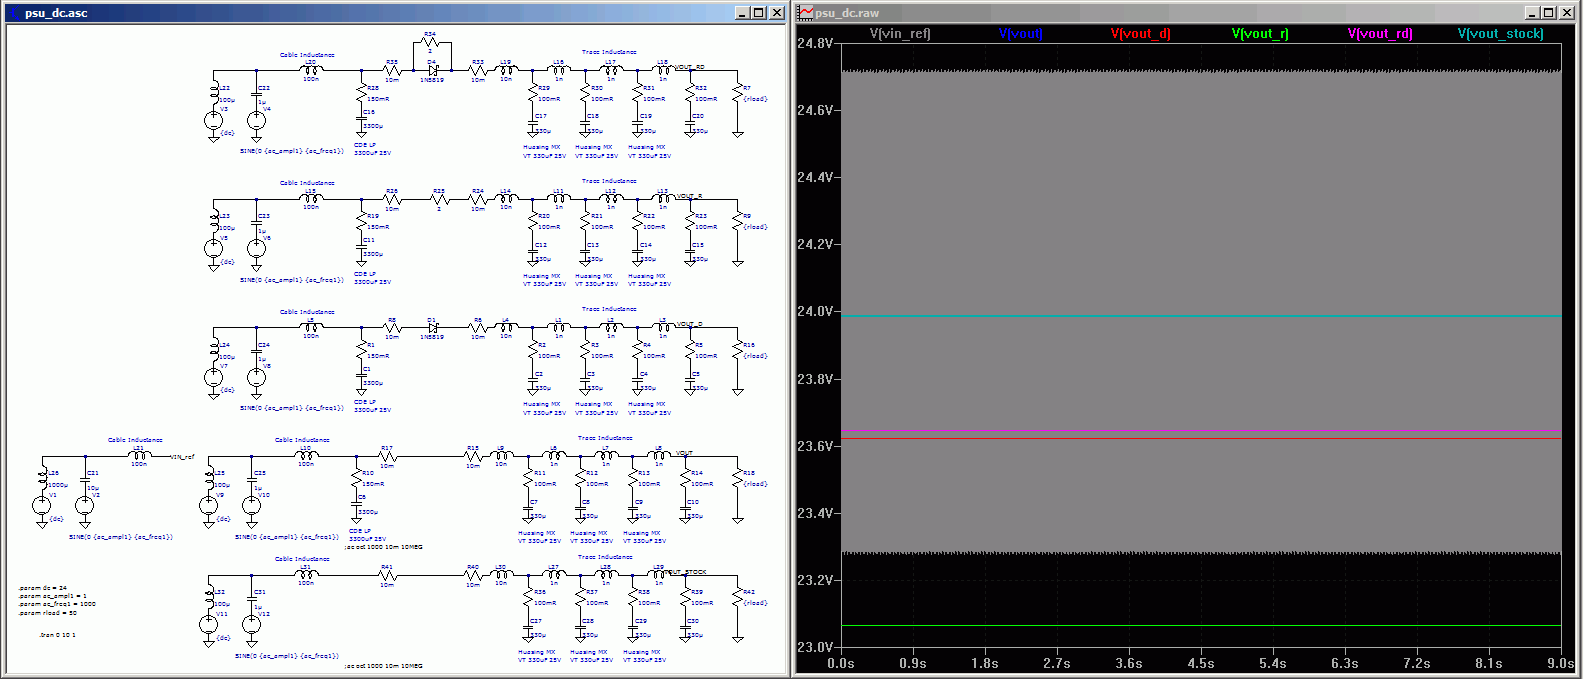Viewport: 1584px width, 679px height.
Task: Select diode D1 1N5819 in third circuit
Action: click(433, 327)
